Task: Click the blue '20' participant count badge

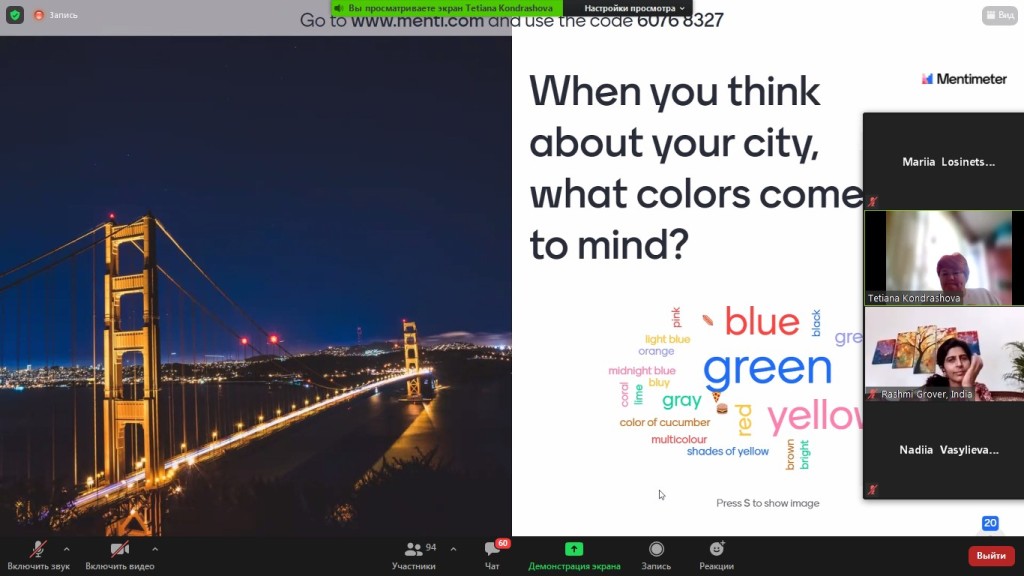Action: pyautogui.click(x=990, y=523)
